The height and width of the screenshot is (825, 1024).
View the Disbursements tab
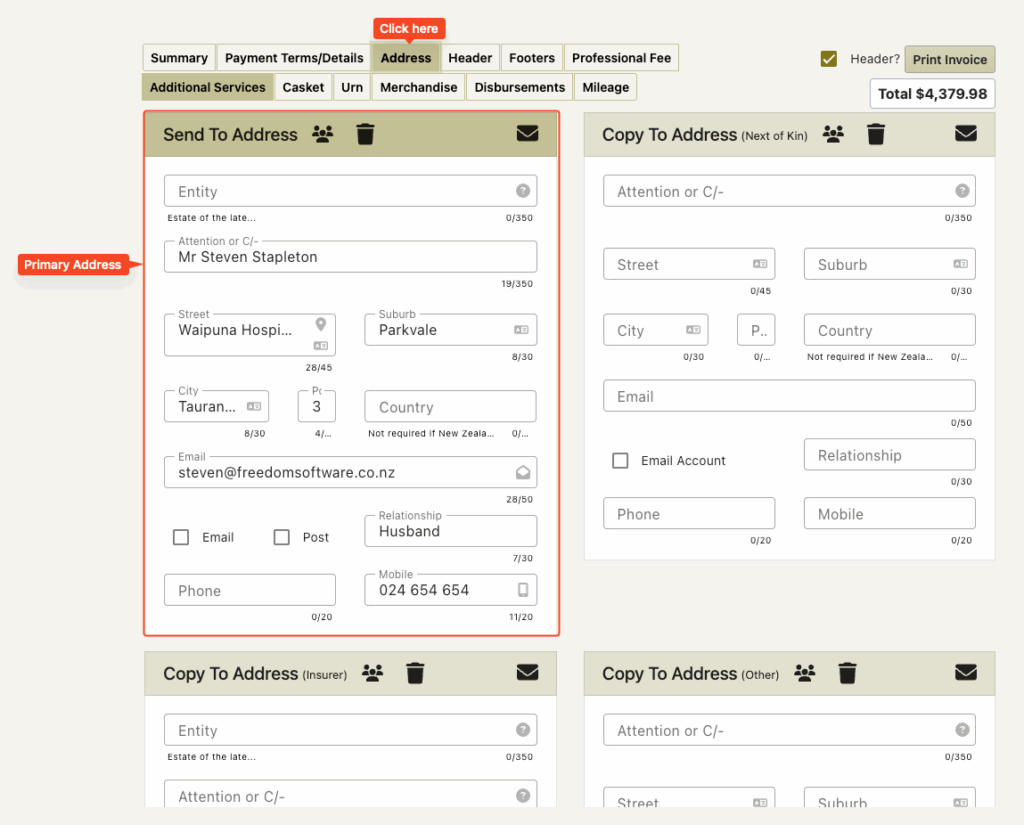coord(519,87)
